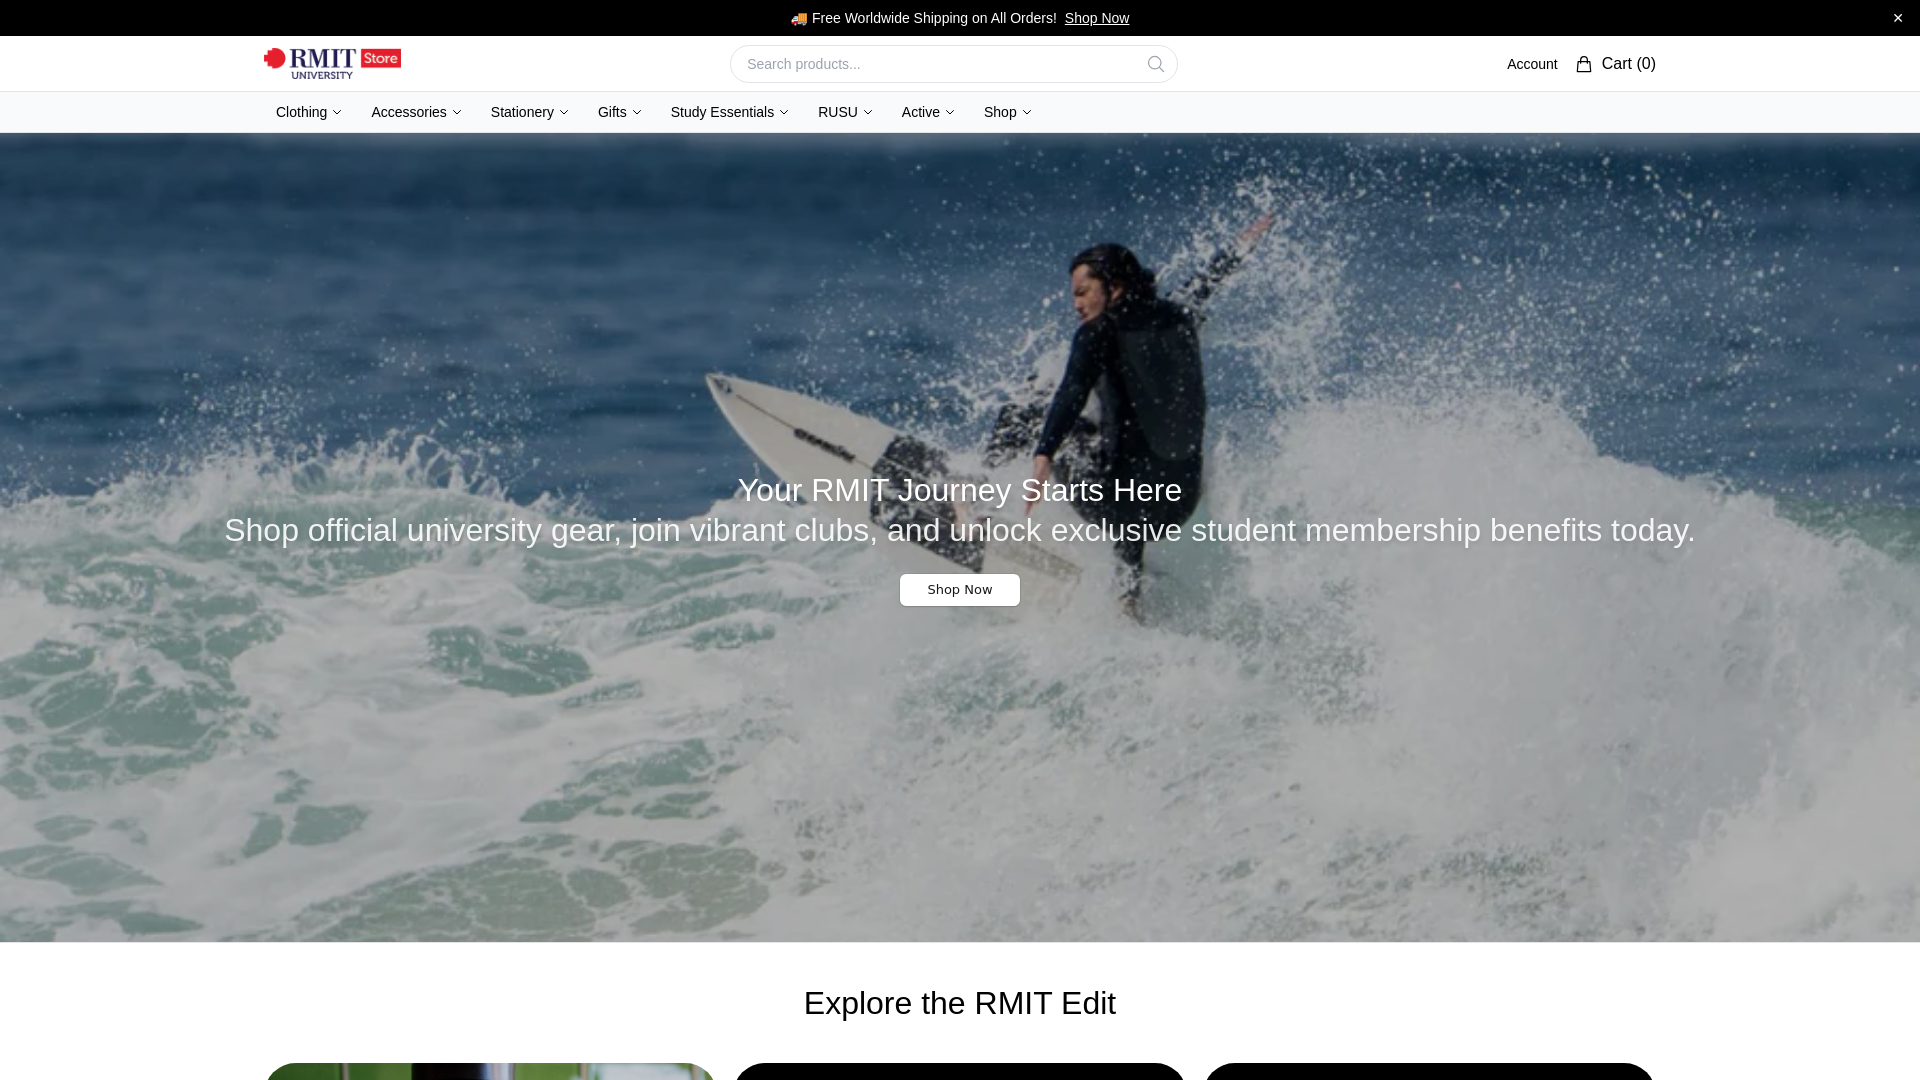Click the 'Explore the RMIT Edit' heading
1920x1080 pixels.
point(960,1003)
